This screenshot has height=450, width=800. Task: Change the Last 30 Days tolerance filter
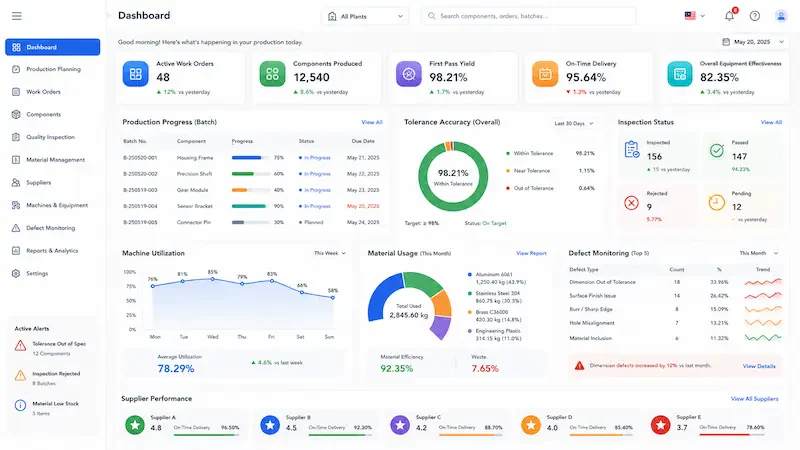tap(574, 123)
